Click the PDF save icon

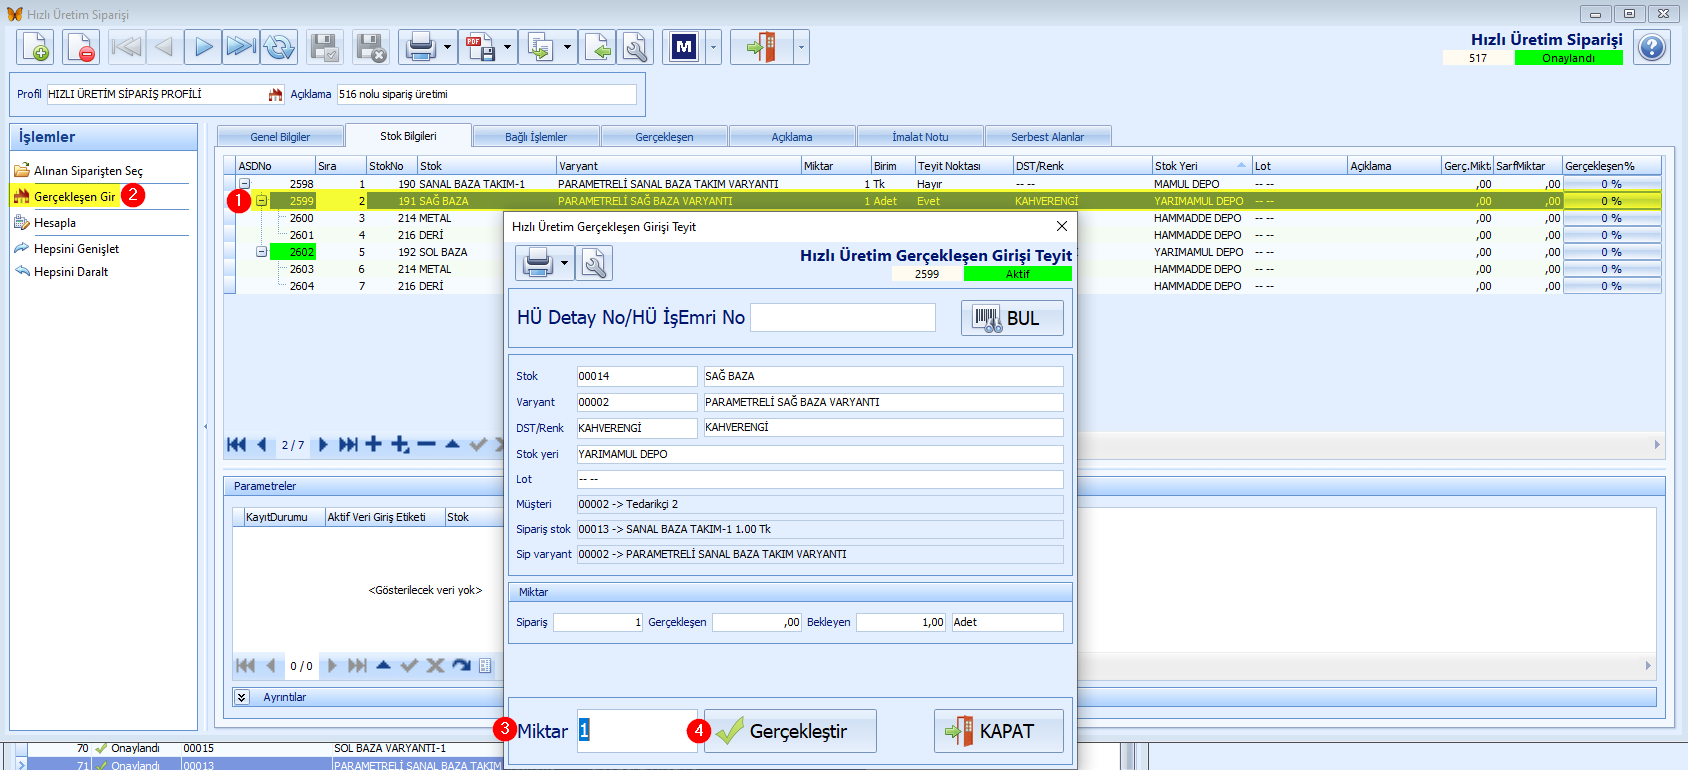[x=481, y=47]
